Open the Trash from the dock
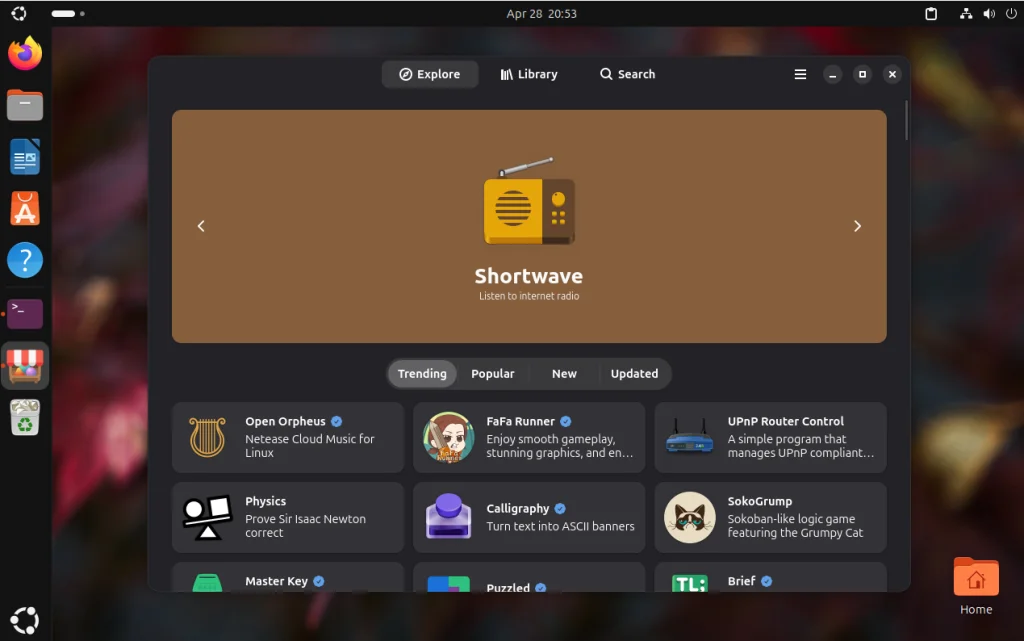The image size is (1024, 641). point(25,418)
